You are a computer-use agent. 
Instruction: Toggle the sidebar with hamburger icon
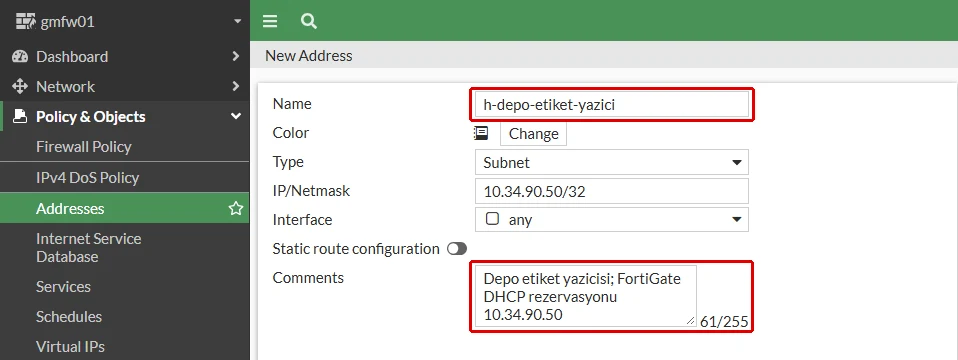(270, 21)
